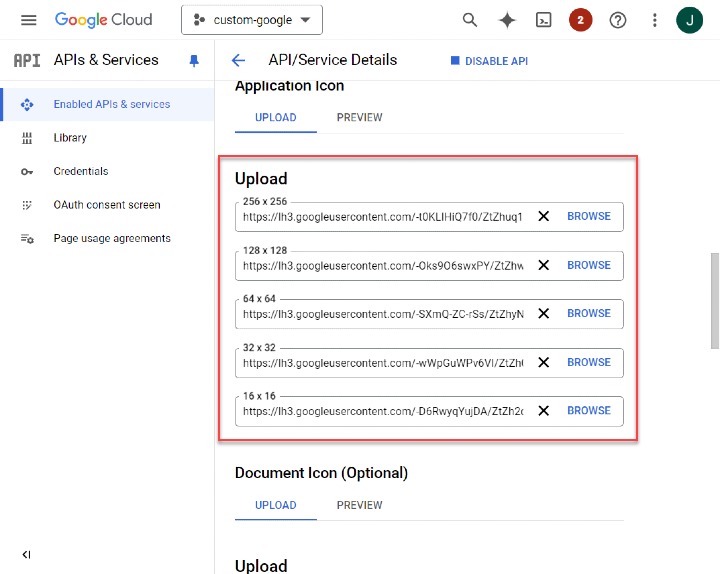
Task: Clear the 128 x 128 icon URL
Action: pyautogui.click(x=544, y=265)
